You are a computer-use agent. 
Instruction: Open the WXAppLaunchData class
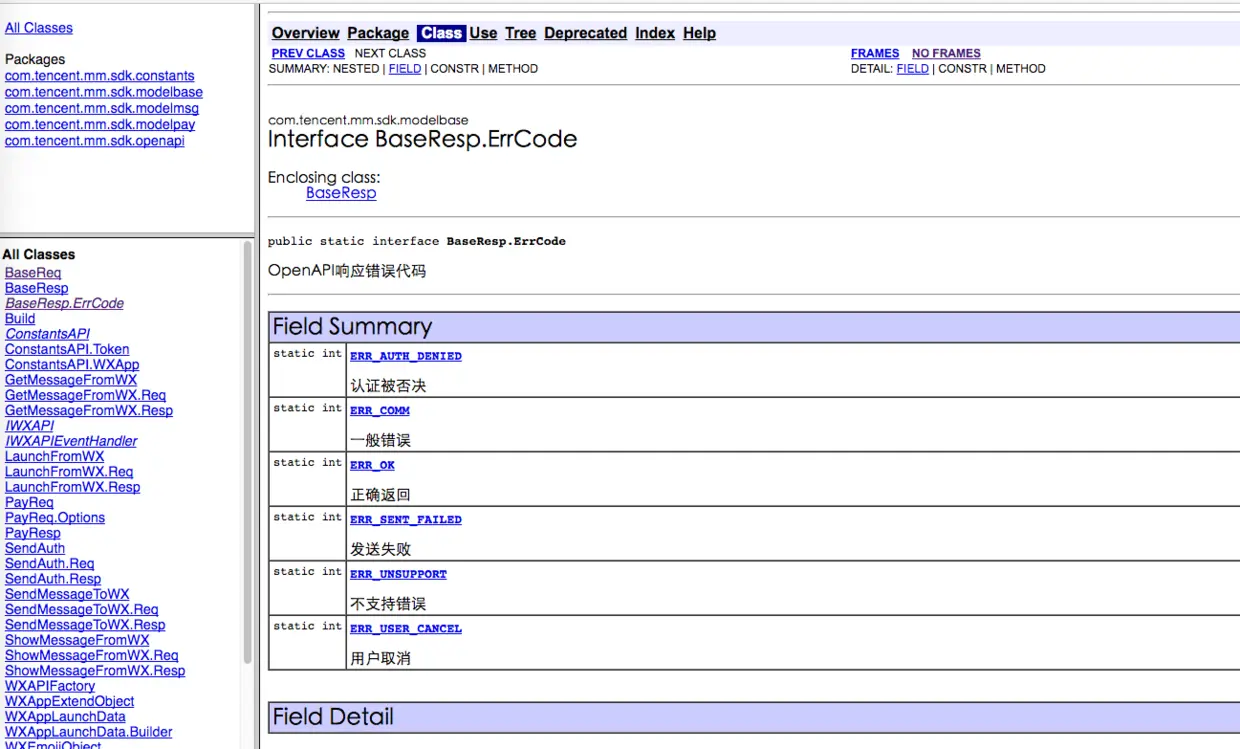coord(65,717)
